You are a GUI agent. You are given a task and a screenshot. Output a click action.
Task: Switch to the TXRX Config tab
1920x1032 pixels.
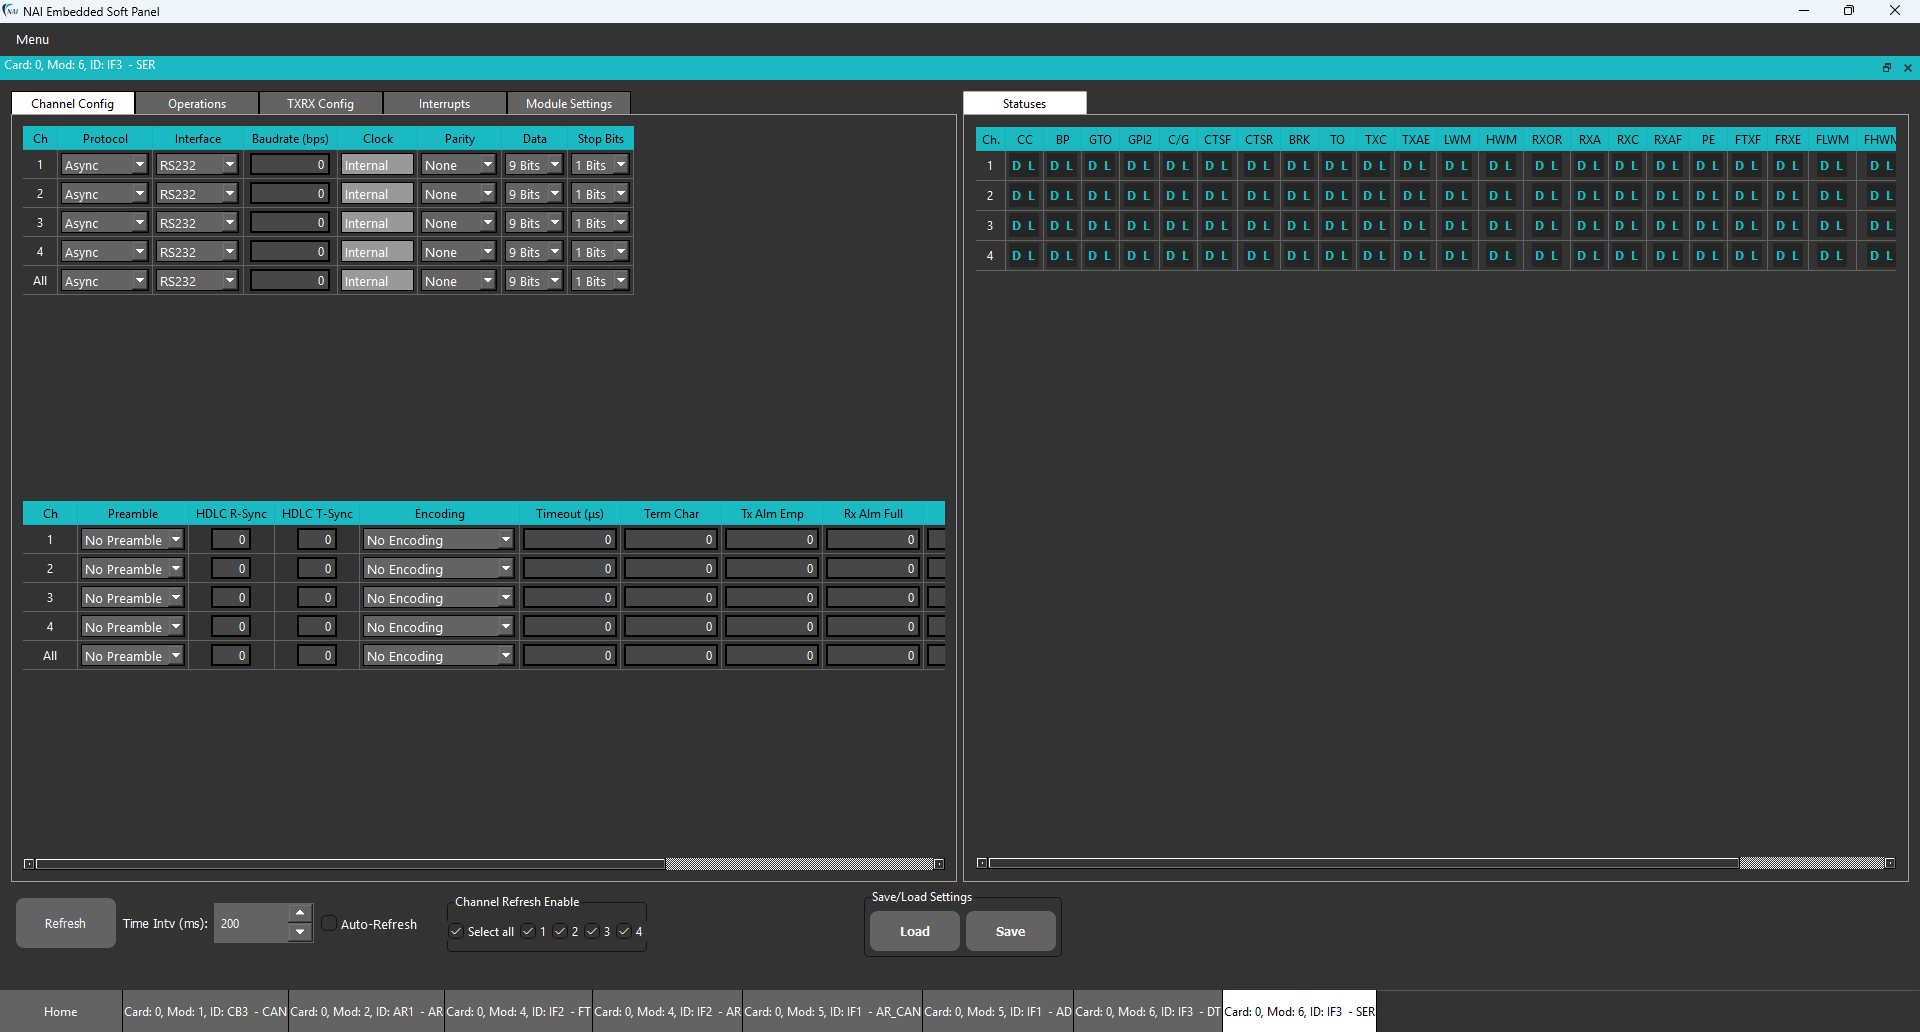coord(320,104)
